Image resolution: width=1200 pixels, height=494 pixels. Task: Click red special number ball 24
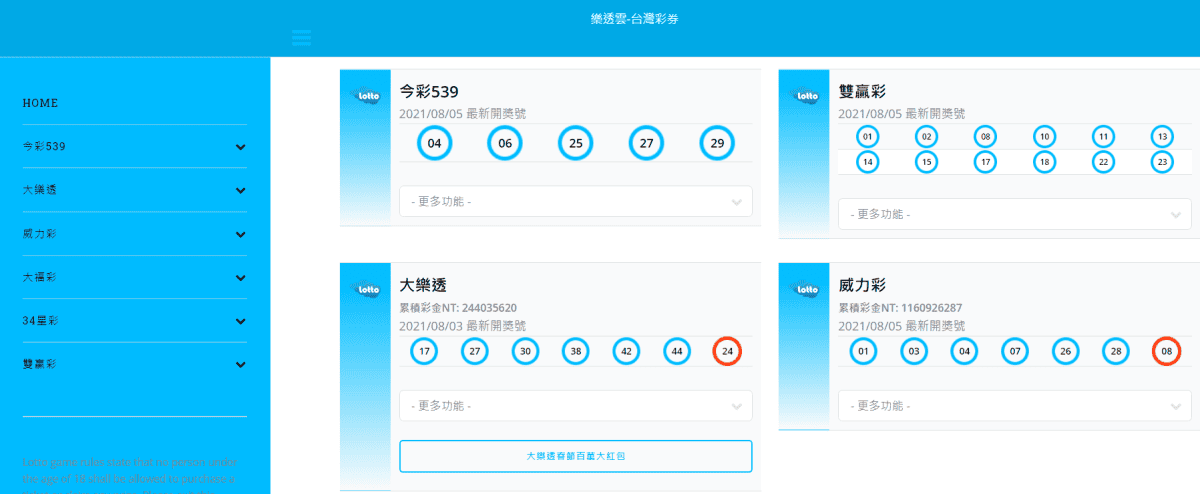[727, 352]
